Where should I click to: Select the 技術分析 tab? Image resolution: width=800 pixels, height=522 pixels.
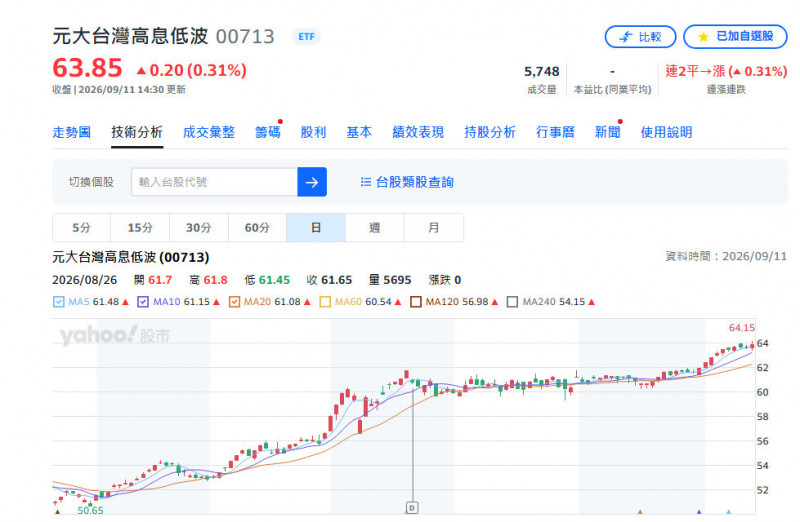click(137, 133)
